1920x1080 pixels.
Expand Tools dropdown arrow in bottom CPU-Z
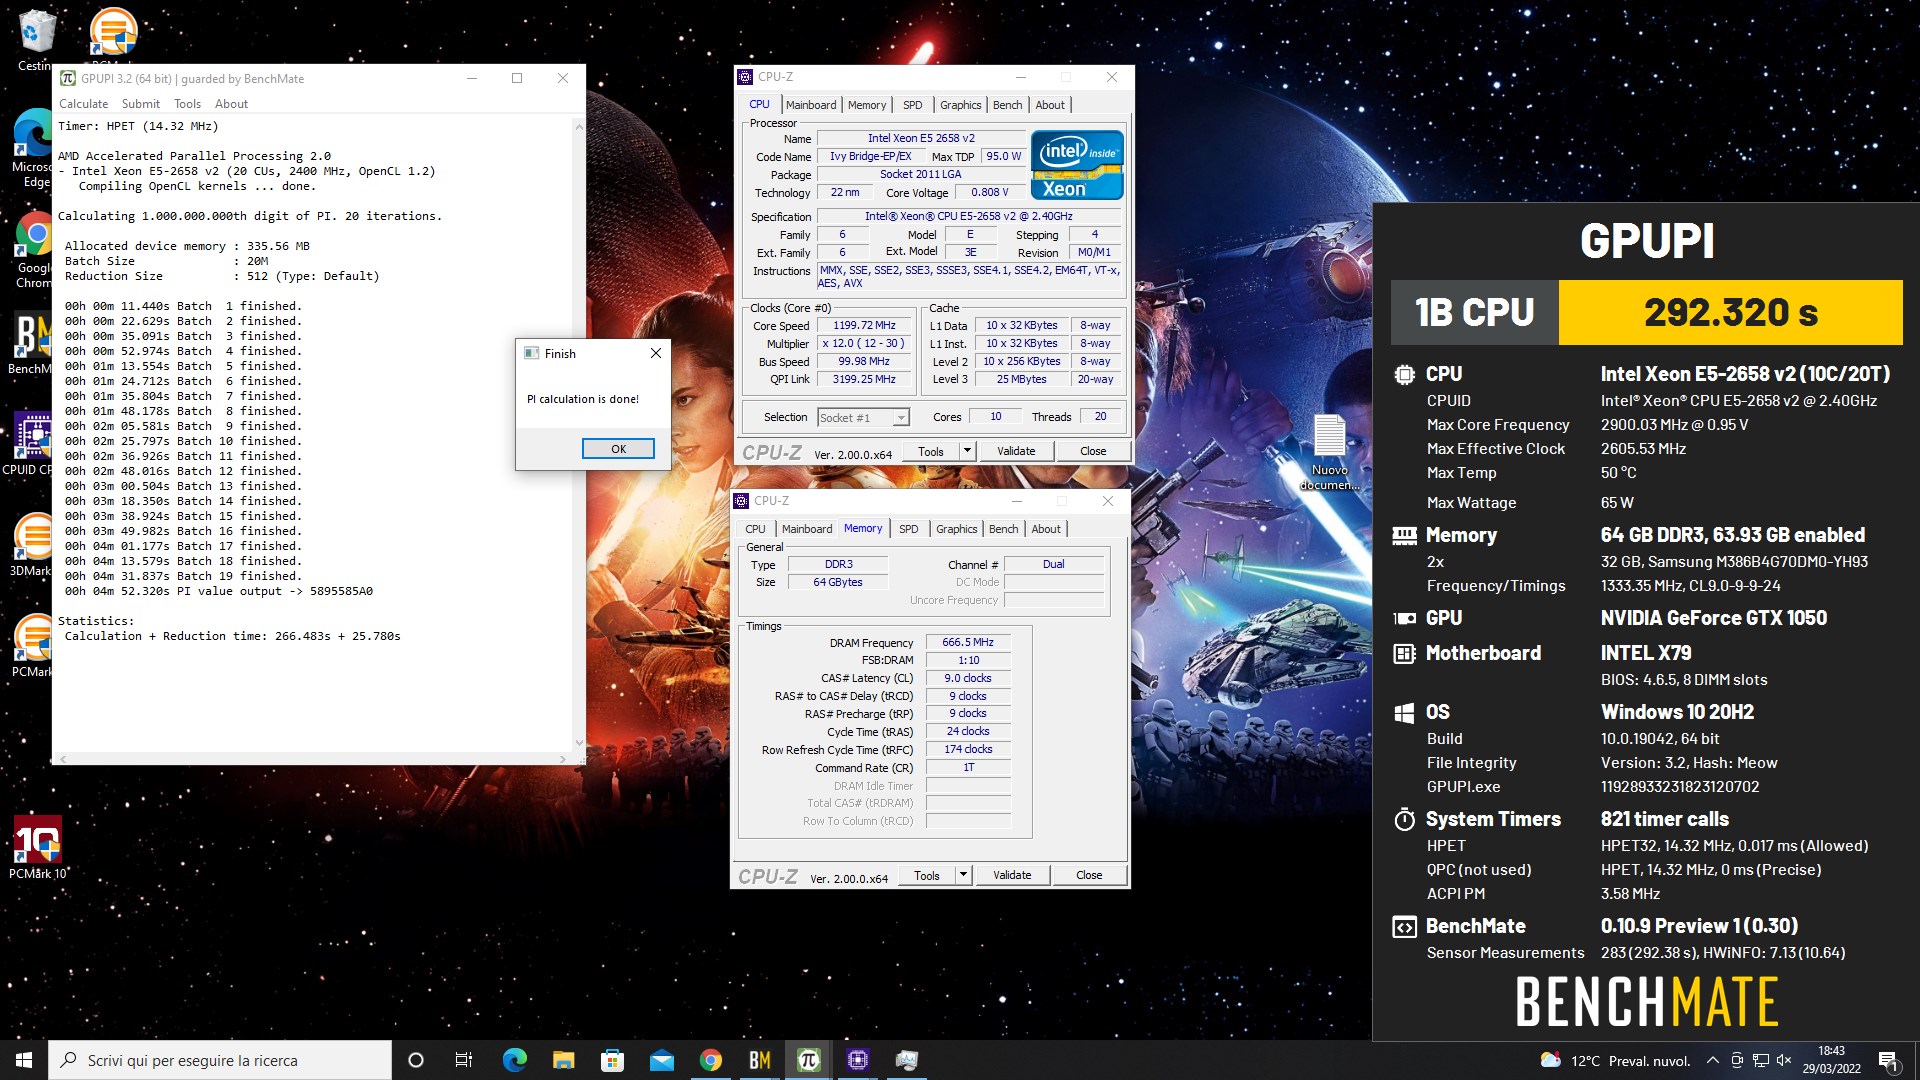pyautogui.click(x=963, y=875)
